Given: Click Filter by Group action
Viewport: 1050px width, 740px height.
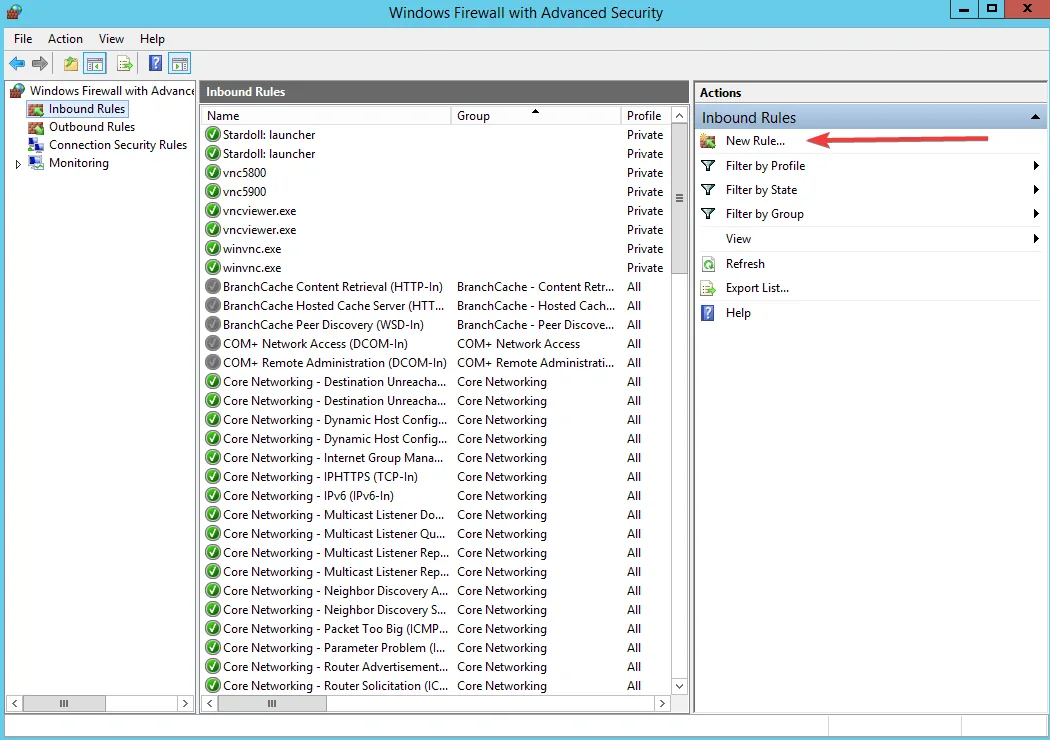Looking at the screenshot, I should coord(765,214).
